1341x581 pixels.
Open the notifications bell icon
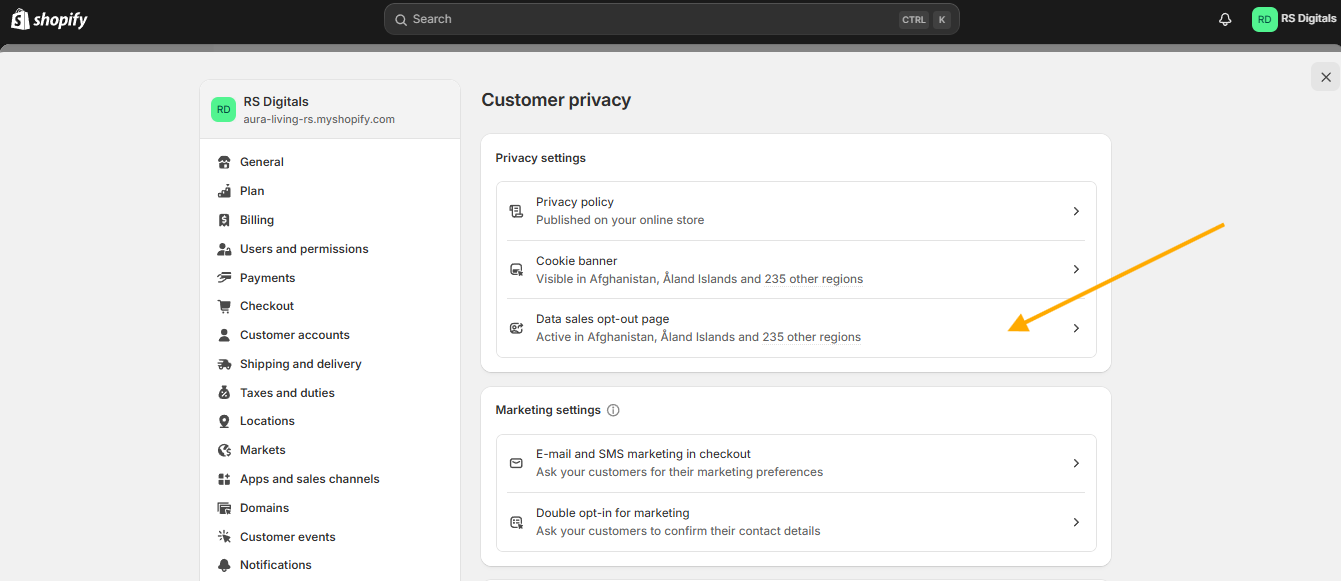click(x=1225, y=19)
